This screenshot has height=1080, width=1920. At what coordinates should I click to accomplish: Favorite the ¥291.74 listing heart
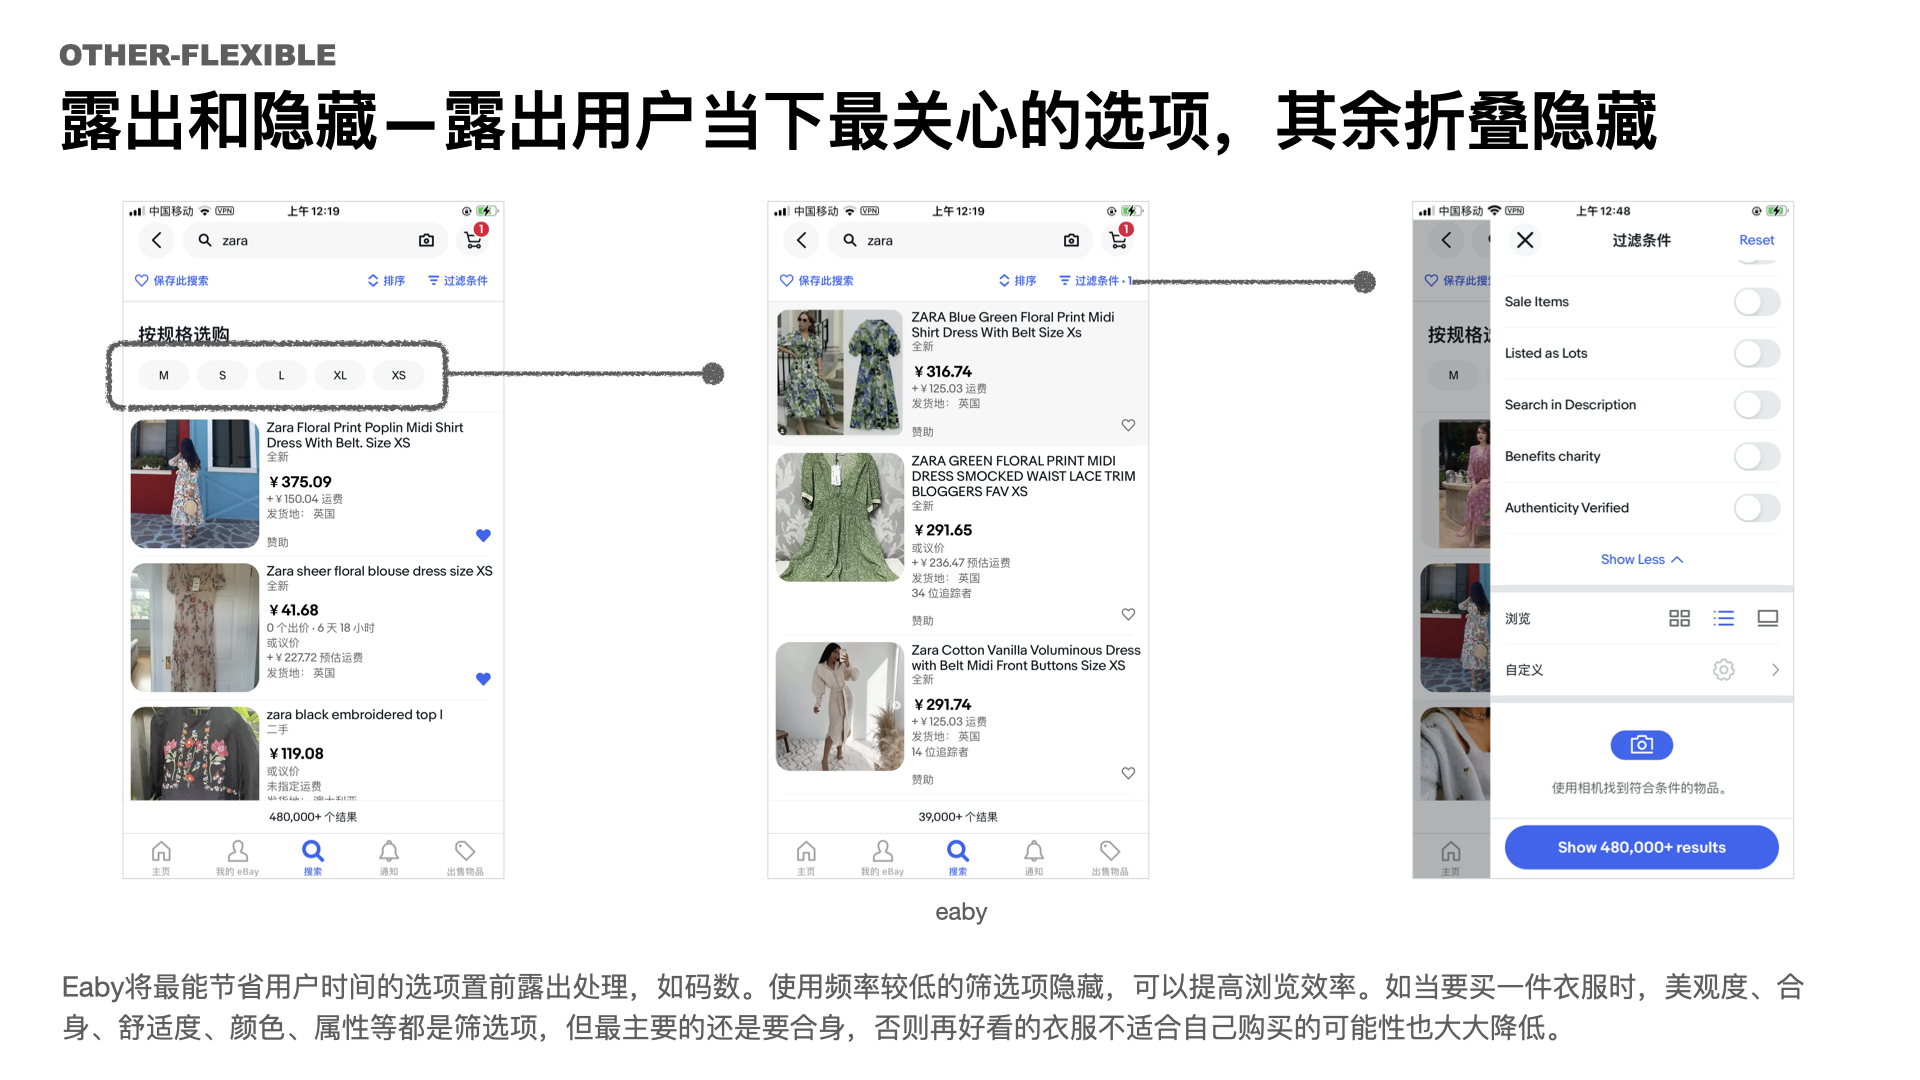point(1128,773)
